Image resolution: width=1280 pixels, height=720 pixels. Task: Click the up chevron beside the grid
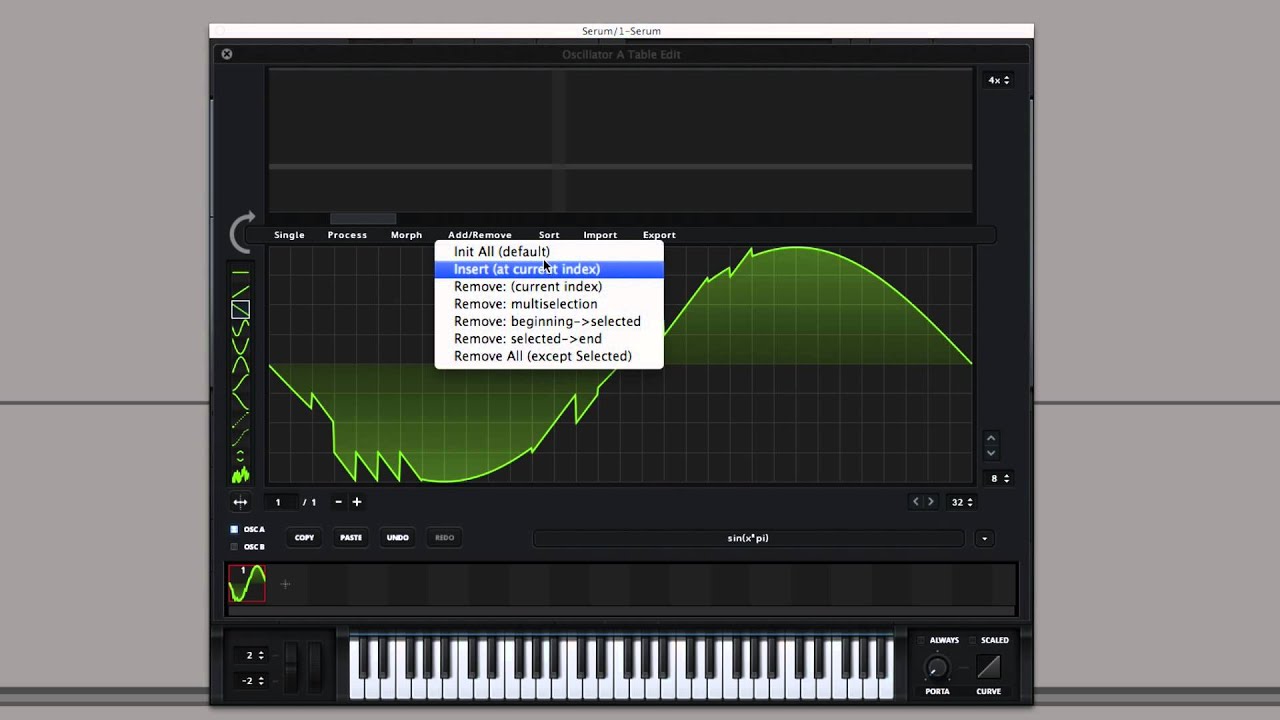[991, 438]
